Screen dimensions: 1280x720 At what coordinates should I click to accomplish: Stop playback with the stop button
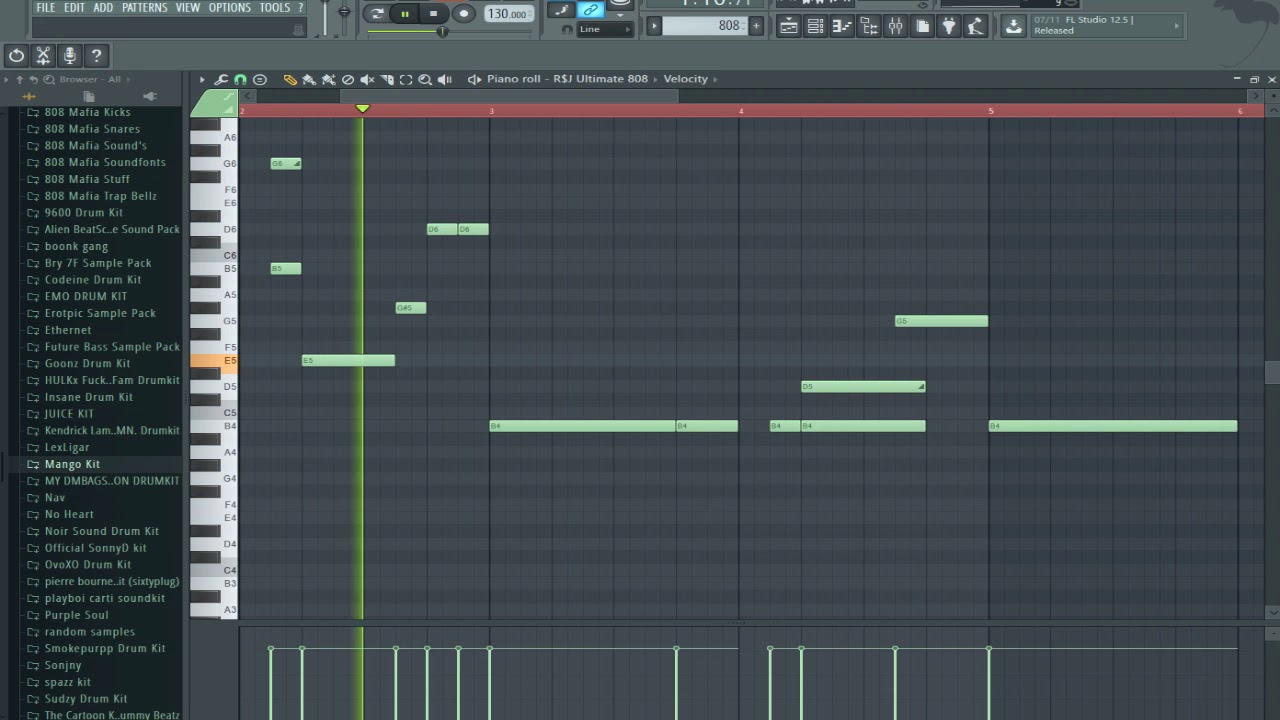433,13
